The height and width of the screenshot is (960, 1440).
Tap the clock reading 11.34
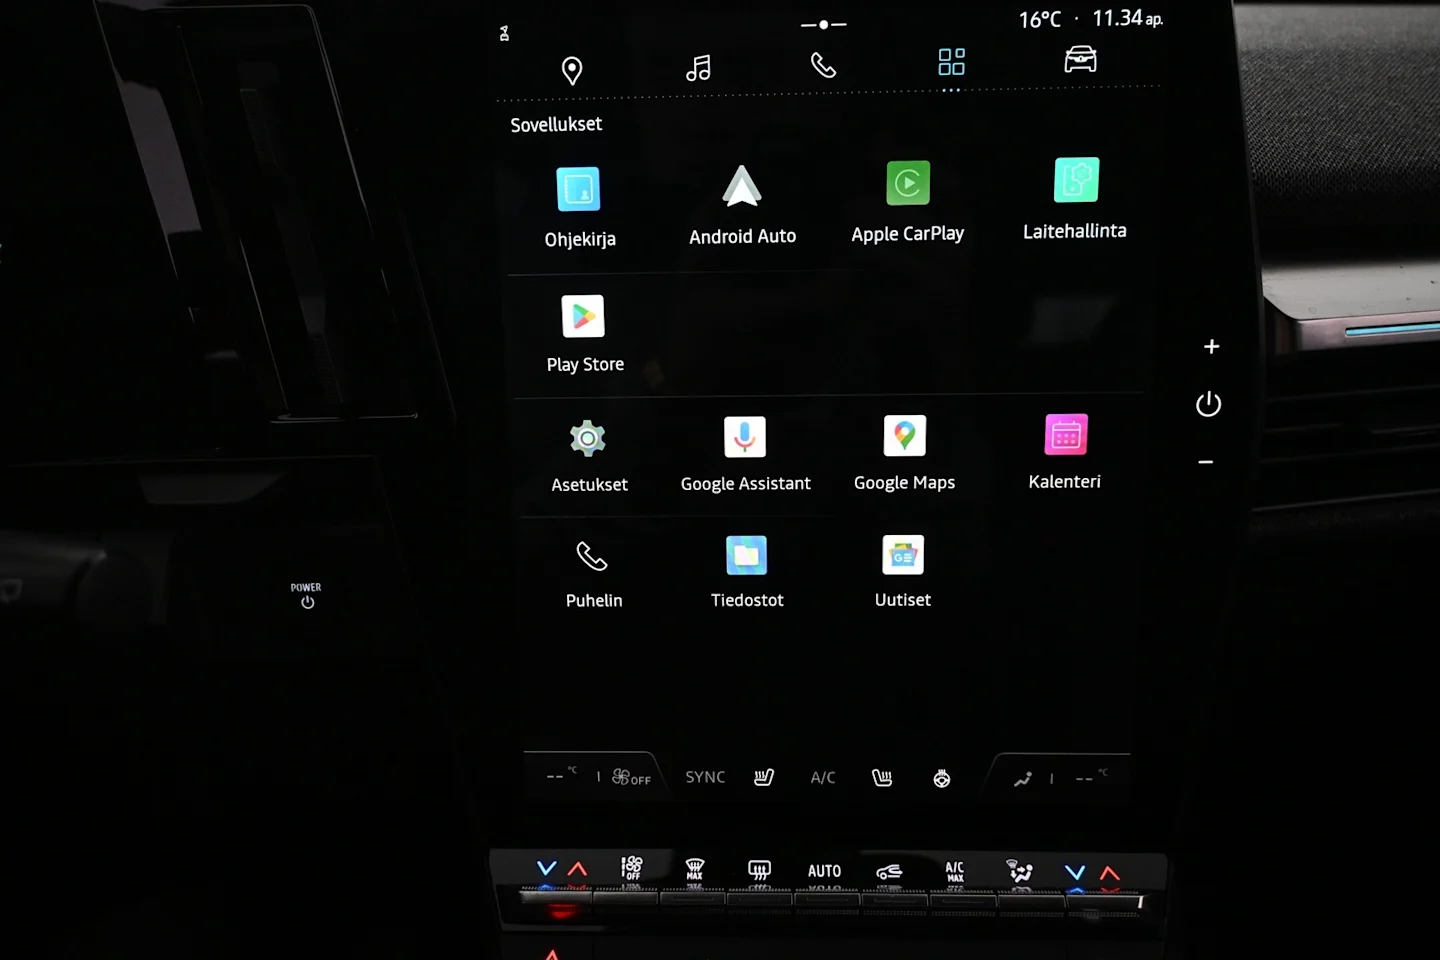click(1128, 18)
